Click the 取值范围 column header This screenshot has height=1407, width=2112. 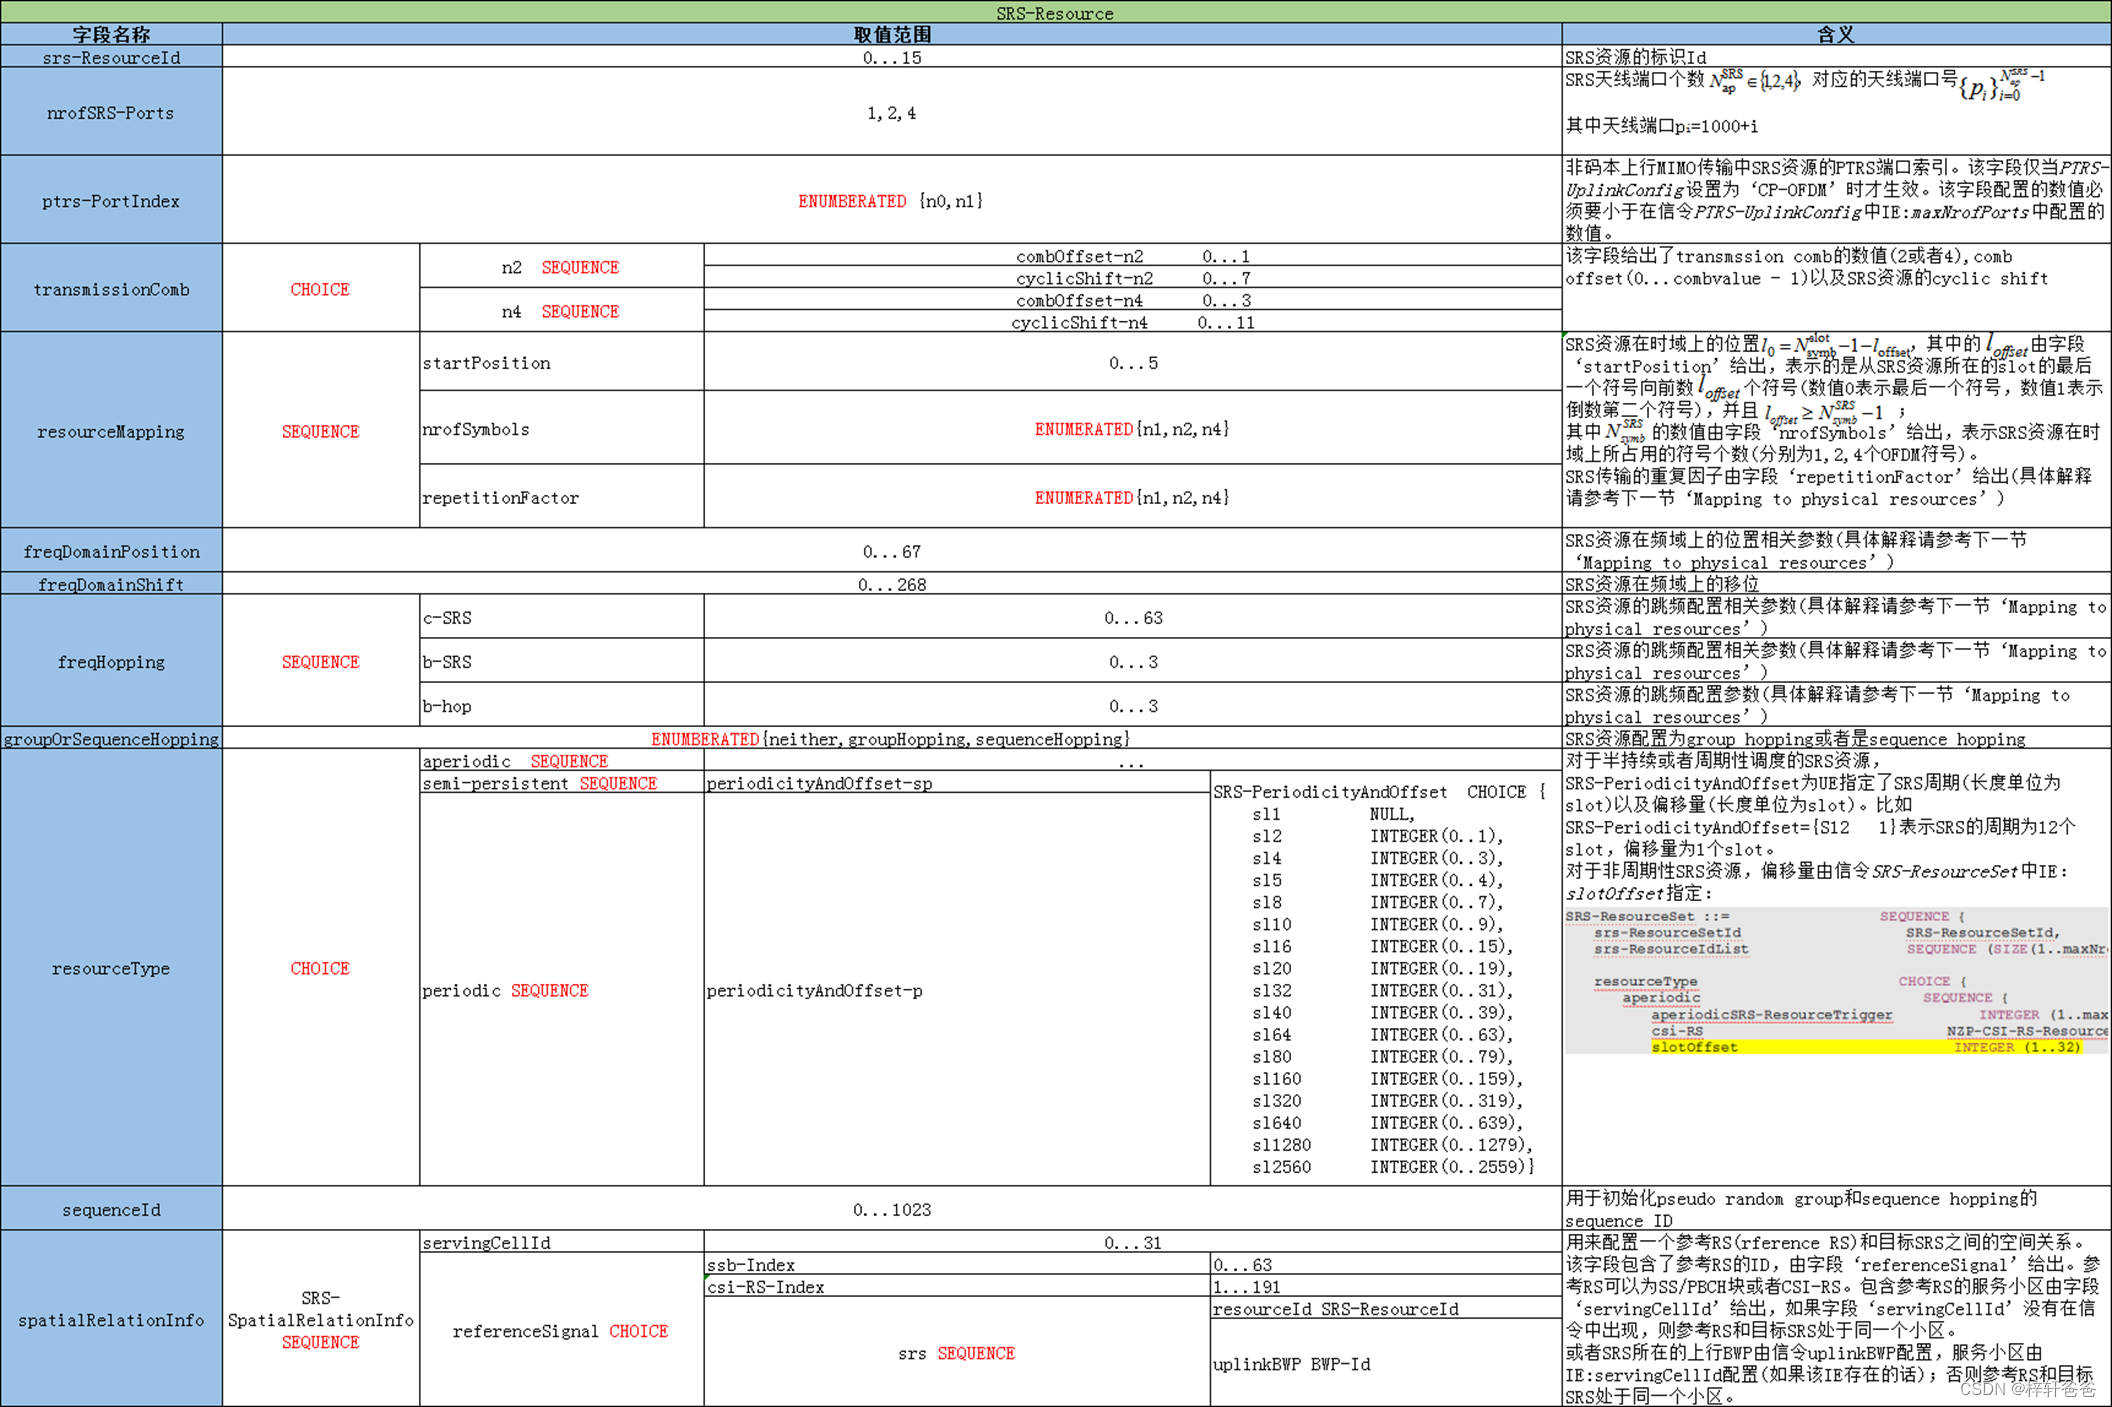(891, 34)
